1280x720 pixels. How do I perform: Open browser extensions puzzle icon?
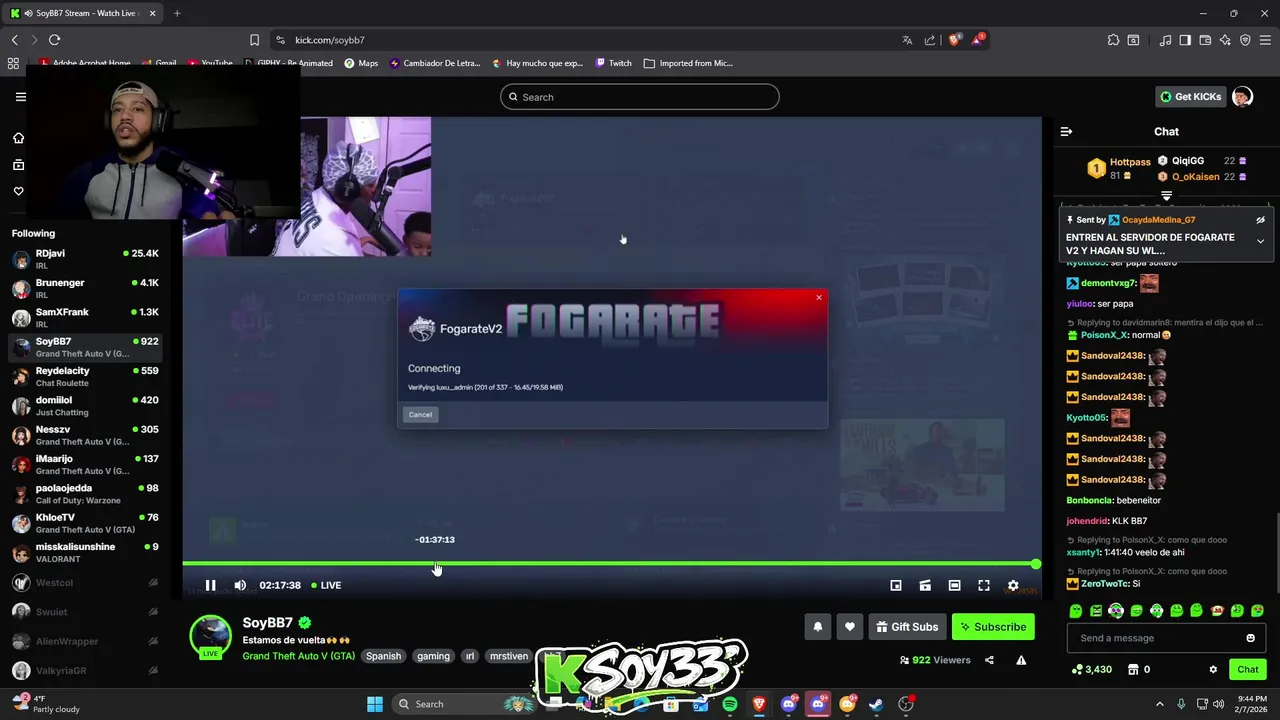1113,40
